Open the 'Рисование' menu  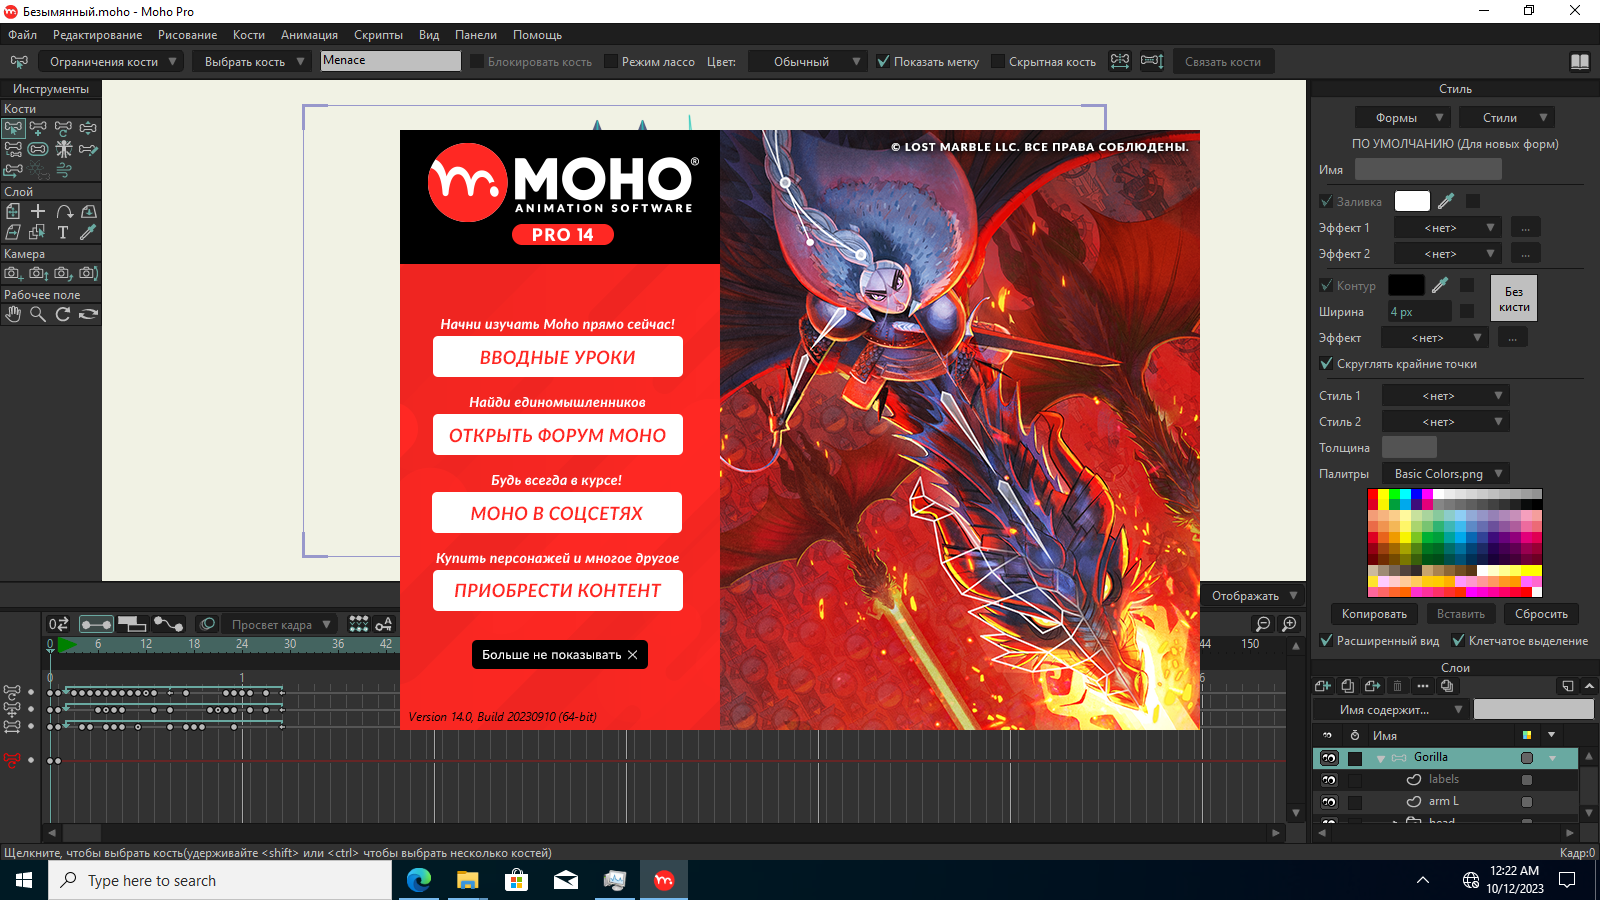click(x=187, y=35)
